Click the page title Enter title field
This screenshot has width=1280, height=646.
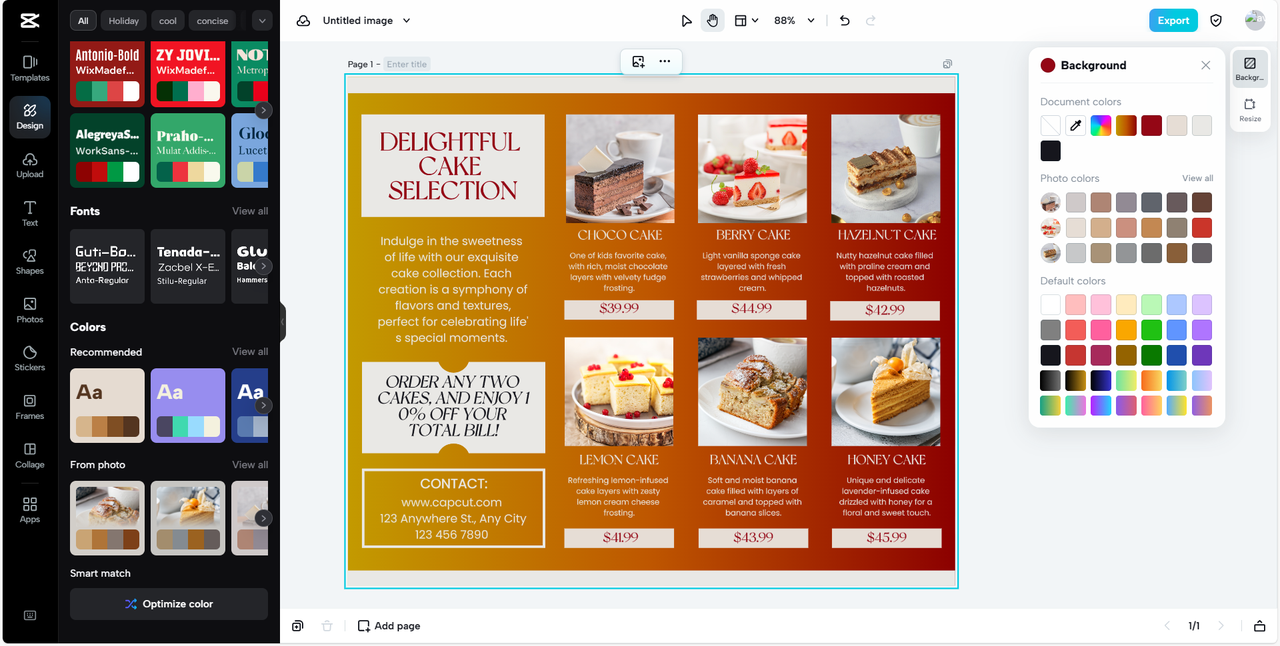(x=407, y=64)
